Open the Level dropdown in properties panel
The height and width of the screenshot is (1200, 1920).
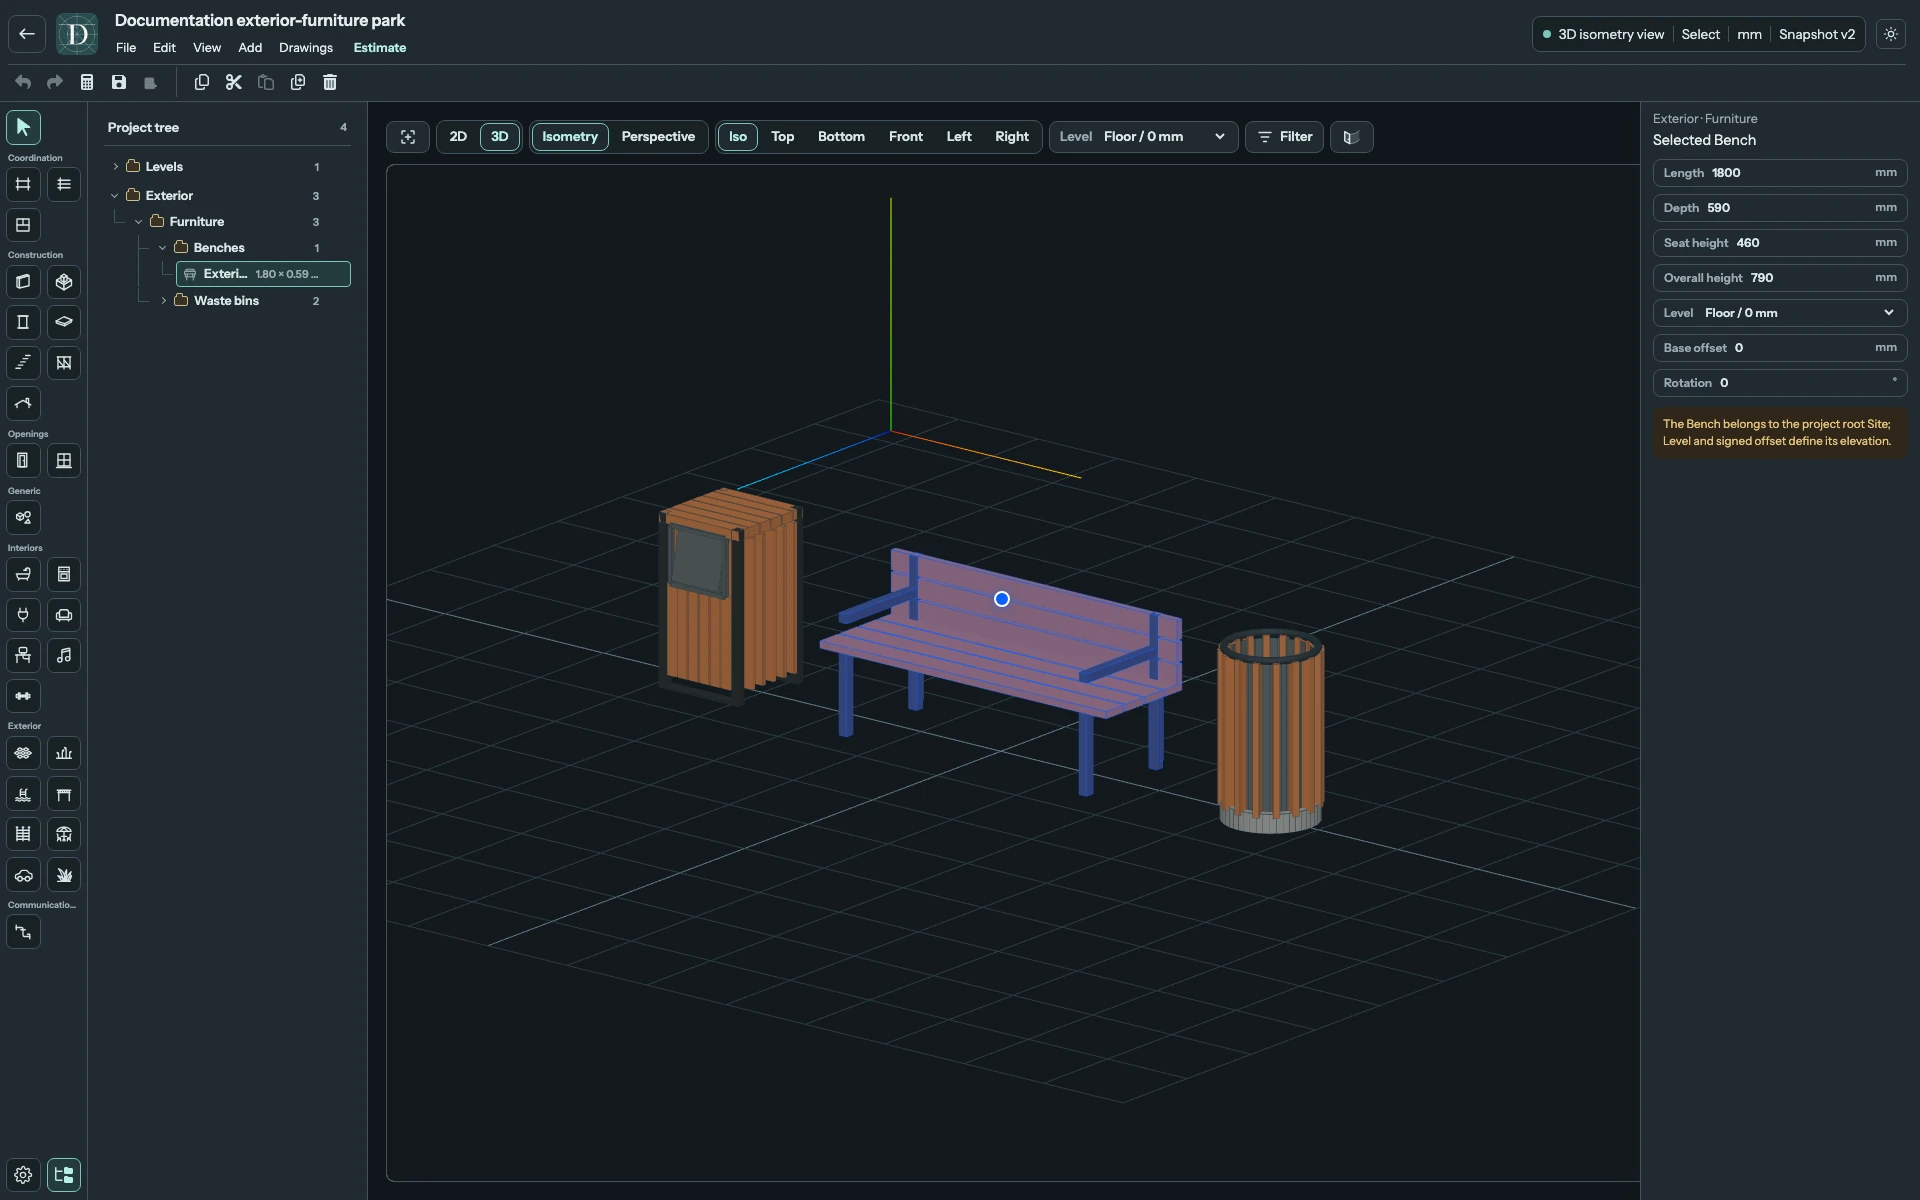click(1780, 313)
